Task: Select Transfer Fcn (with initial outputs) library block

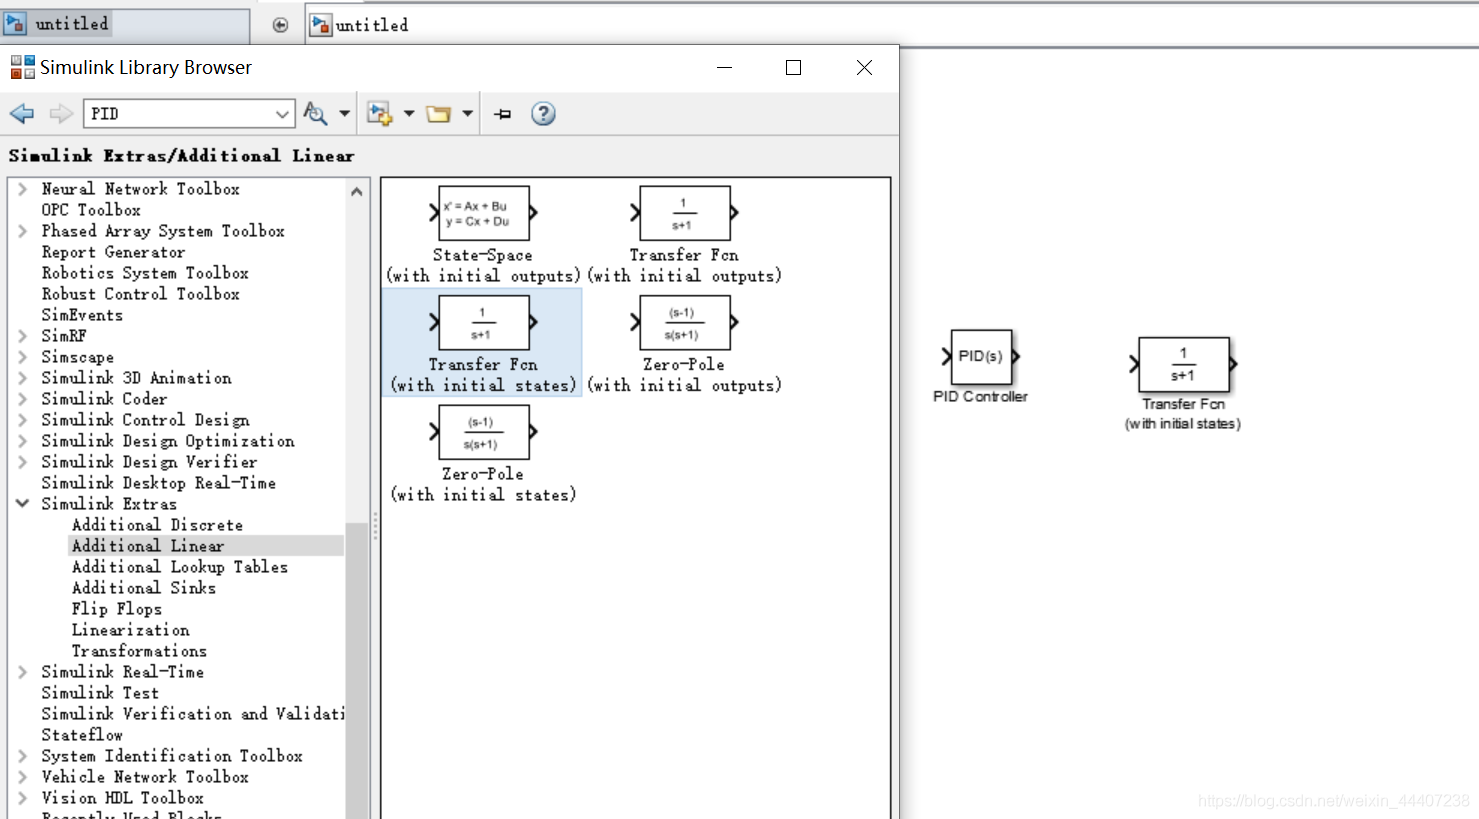Action: 684,235
